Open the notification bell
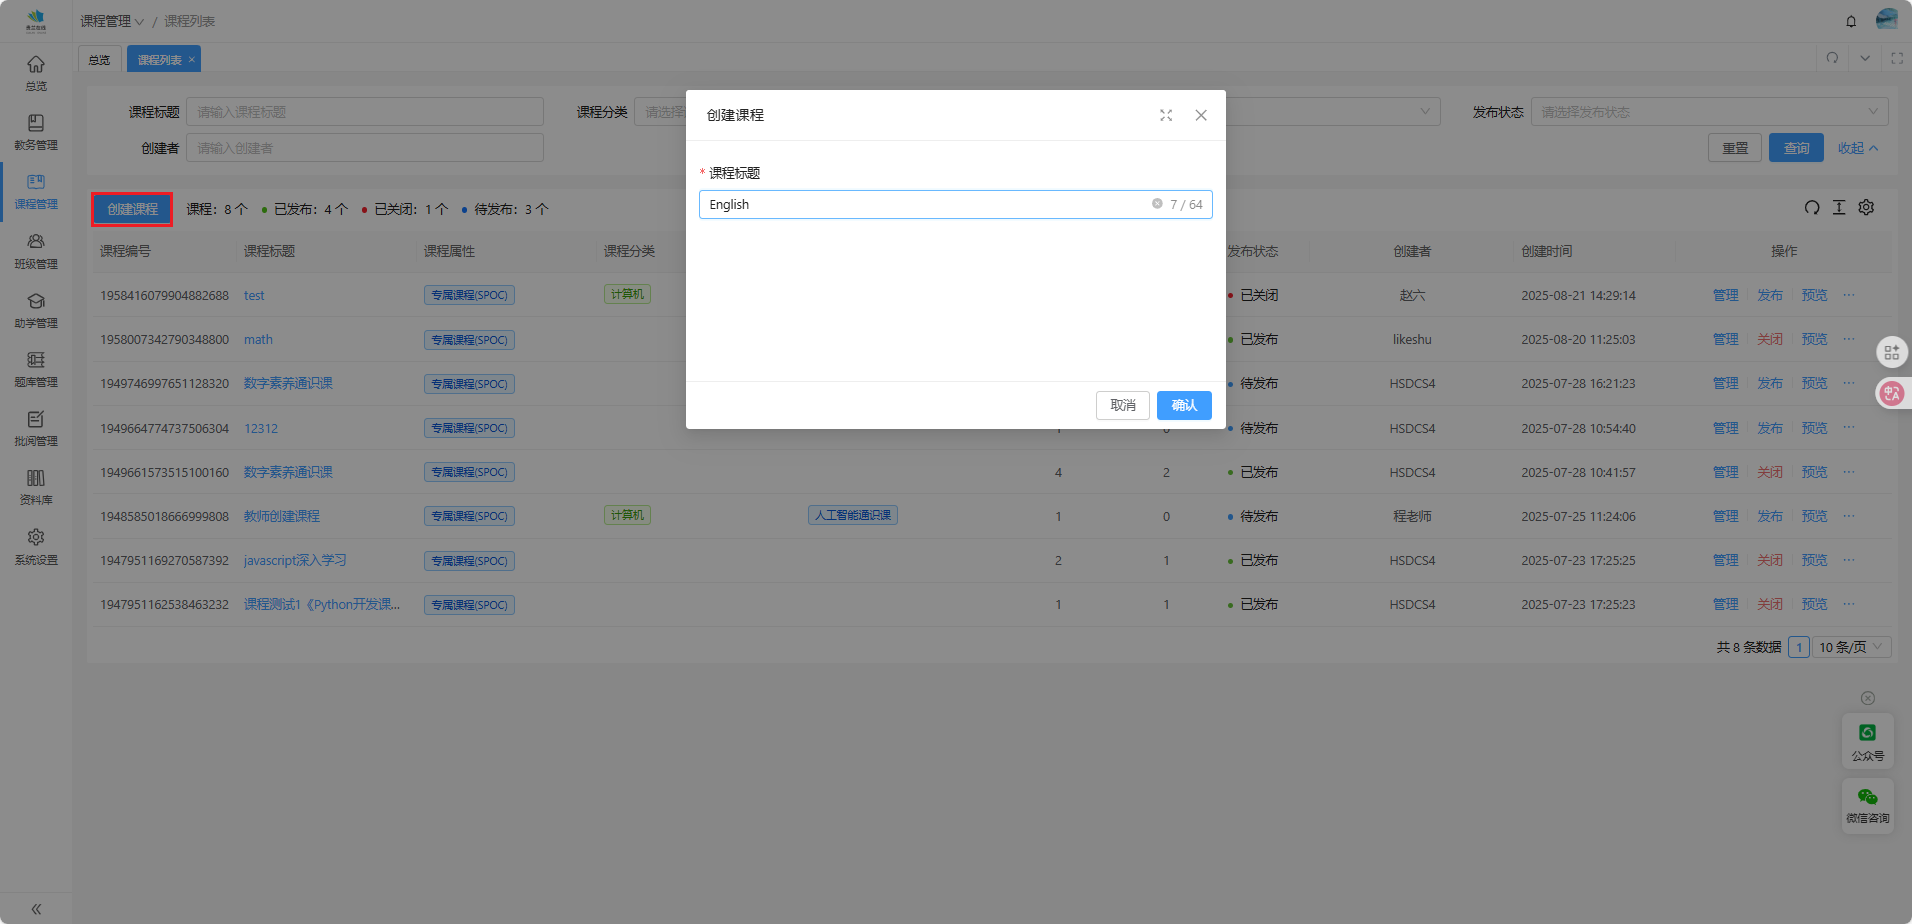 1851,21
